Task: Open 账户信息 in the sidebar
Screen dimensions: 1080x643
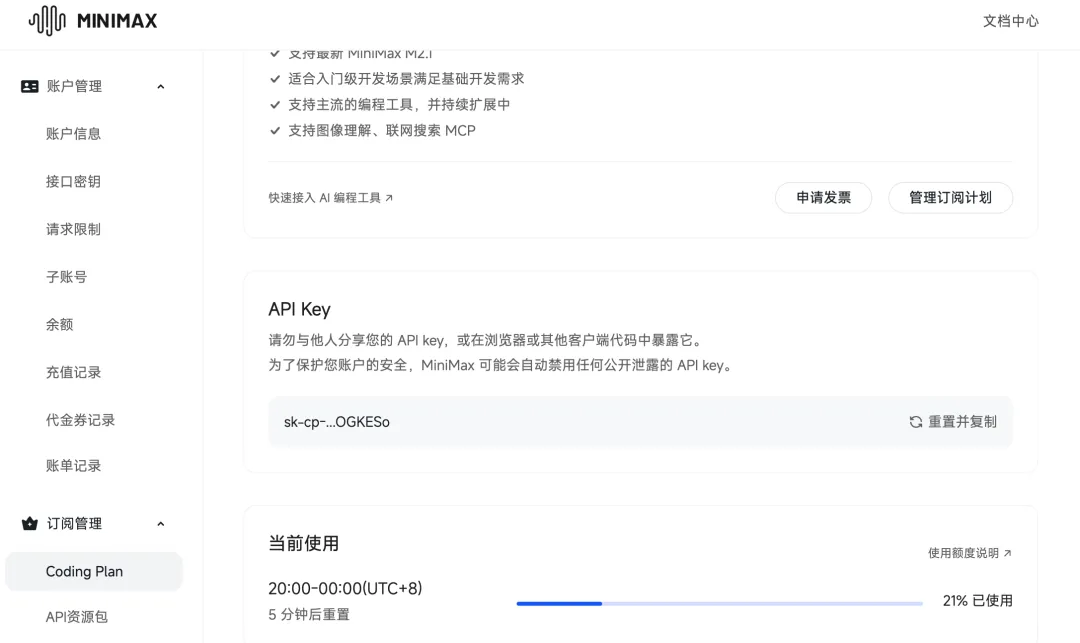Action: (x=74, y=134)
